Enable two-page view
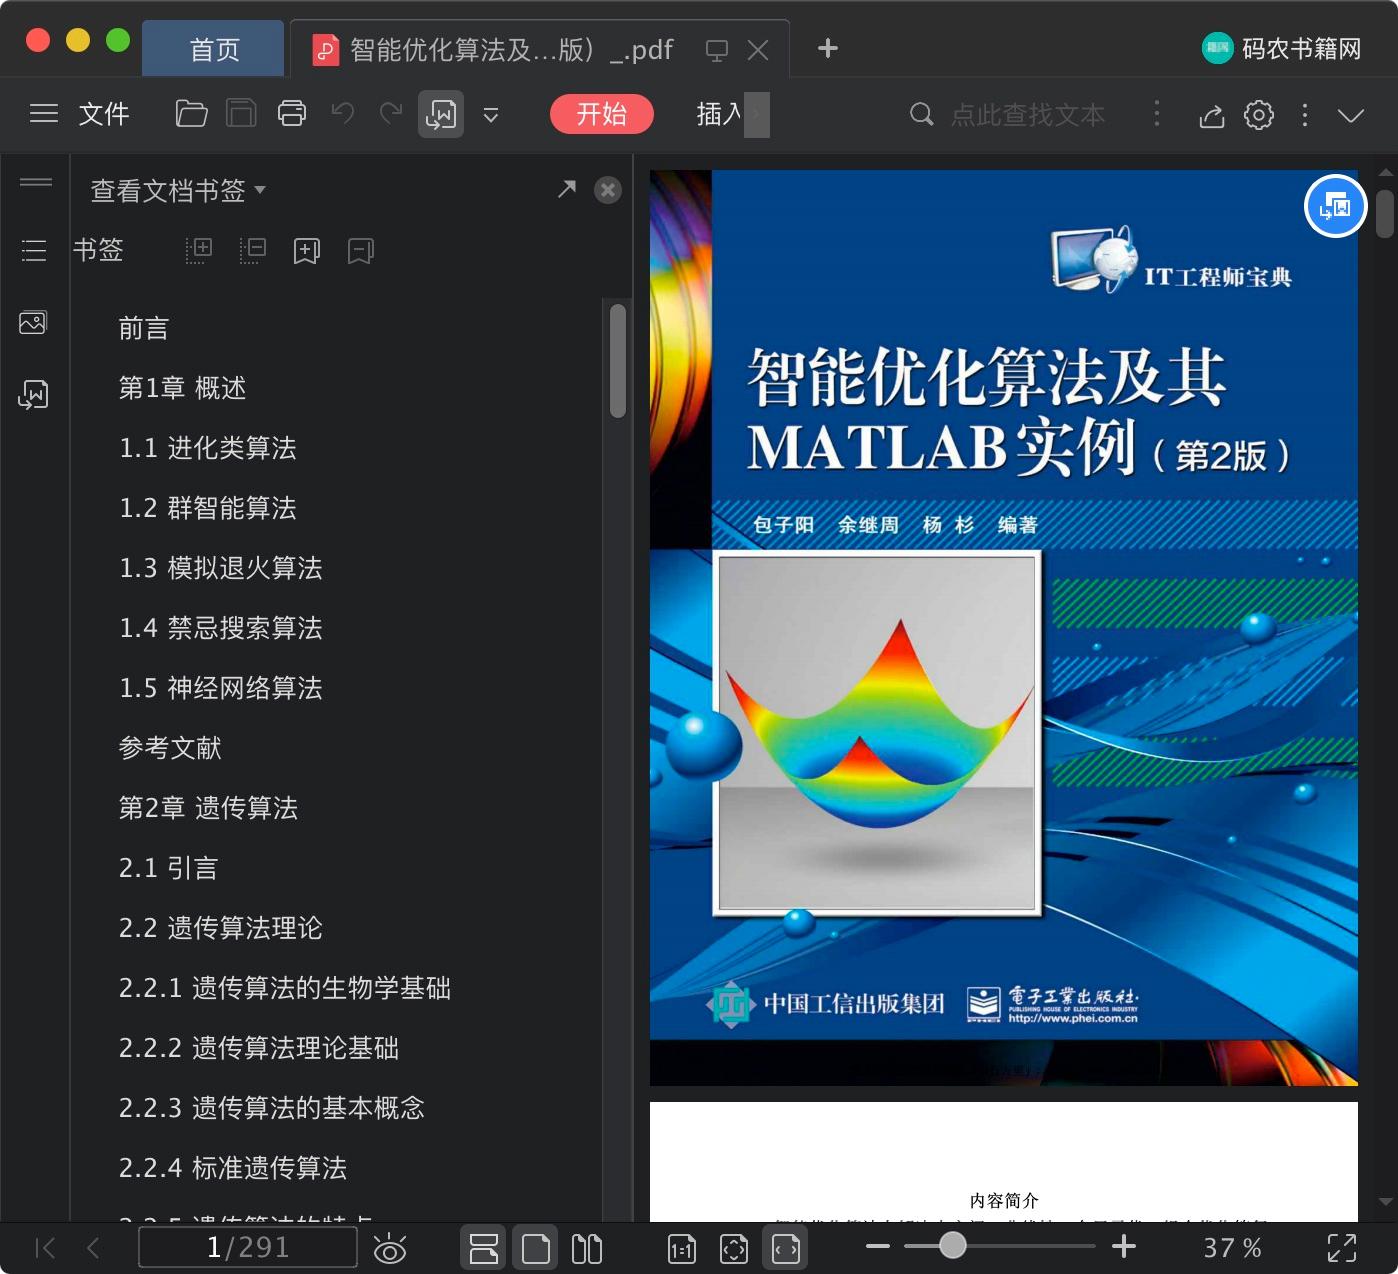Image resolution: width=1398 pixels, height=1274 pixels. tap(587, 1248)
